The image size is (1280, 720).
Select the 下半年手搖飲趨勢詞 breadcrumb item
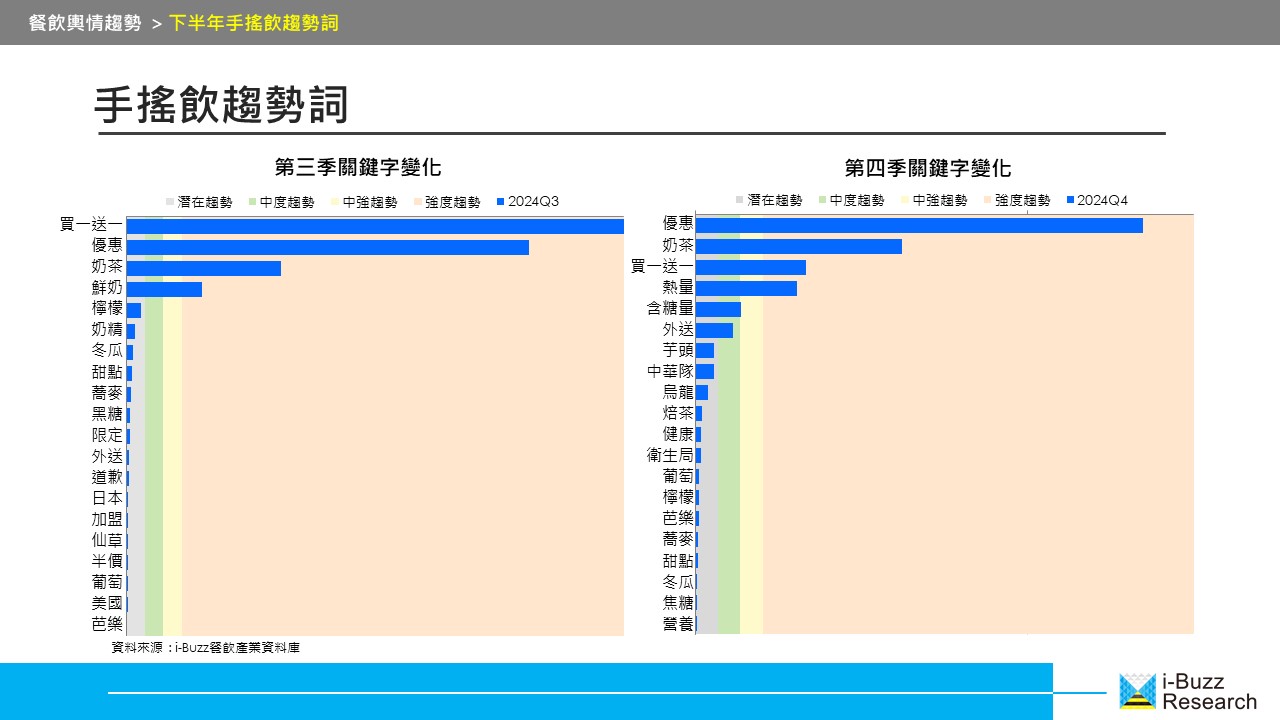click(x=254, y=22)
